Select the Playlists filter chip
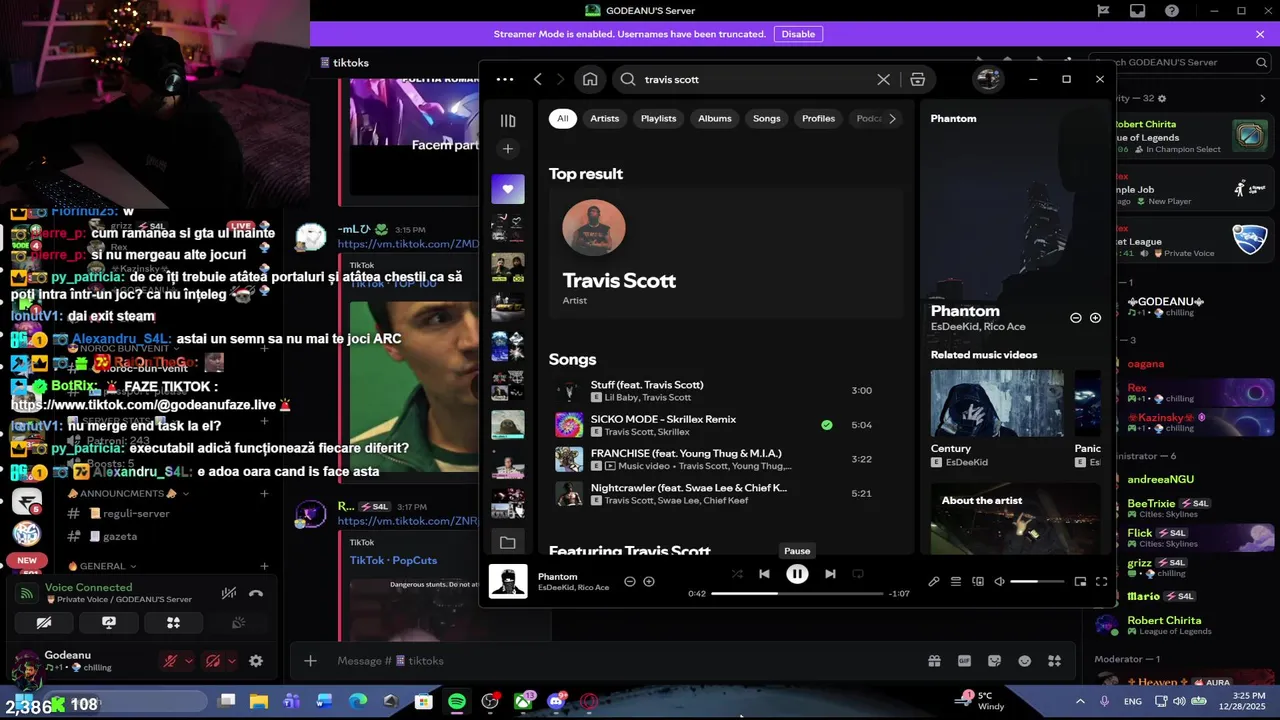The image size is (1280, 720). [658, 118]
